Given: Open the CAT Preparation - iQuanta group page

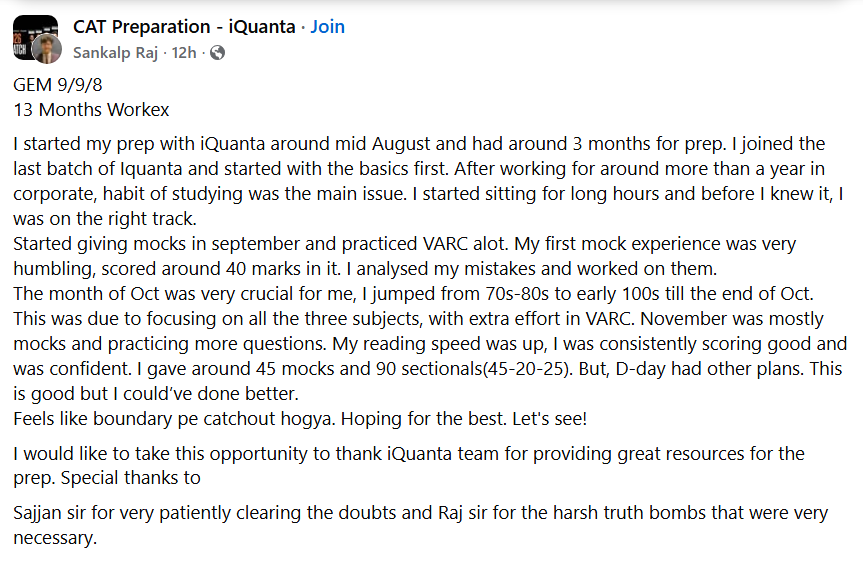Looking at the screenshot, I should (x=185, y=27).
